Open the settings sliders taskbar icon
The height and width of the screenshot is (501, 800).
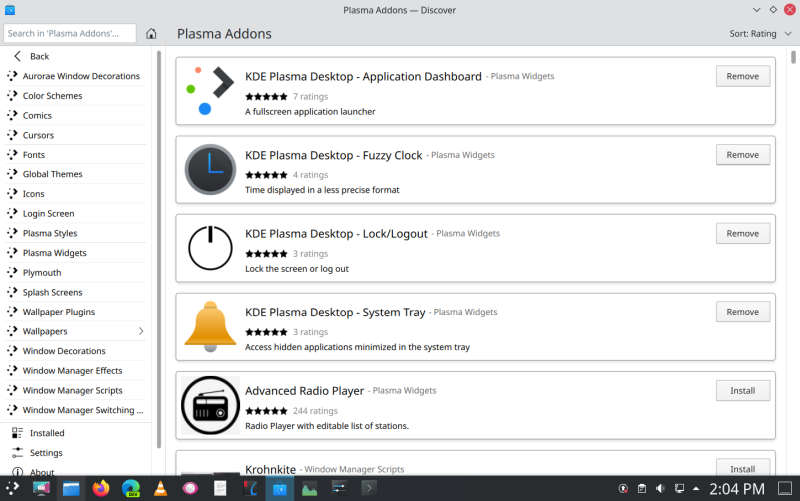click(339, 488)
